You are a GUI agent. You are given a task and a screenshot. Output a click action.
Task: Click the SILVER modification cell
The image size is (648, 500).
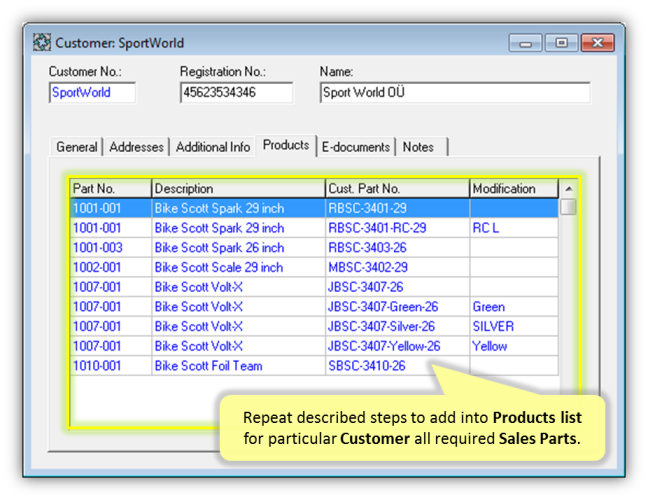click(x=514, y=327)
